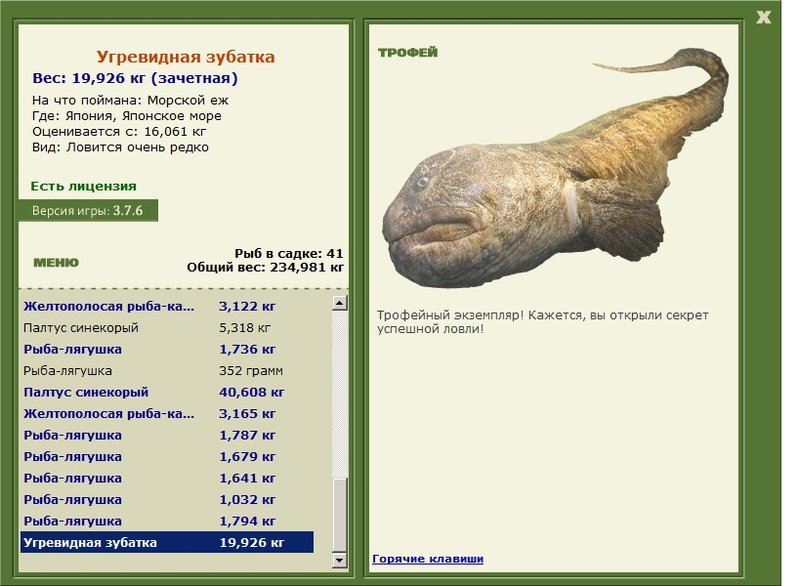Select Рыба-лягушка 1,641 кг row
This screenshot has height=586, width=800.
(x=167, y=478)
